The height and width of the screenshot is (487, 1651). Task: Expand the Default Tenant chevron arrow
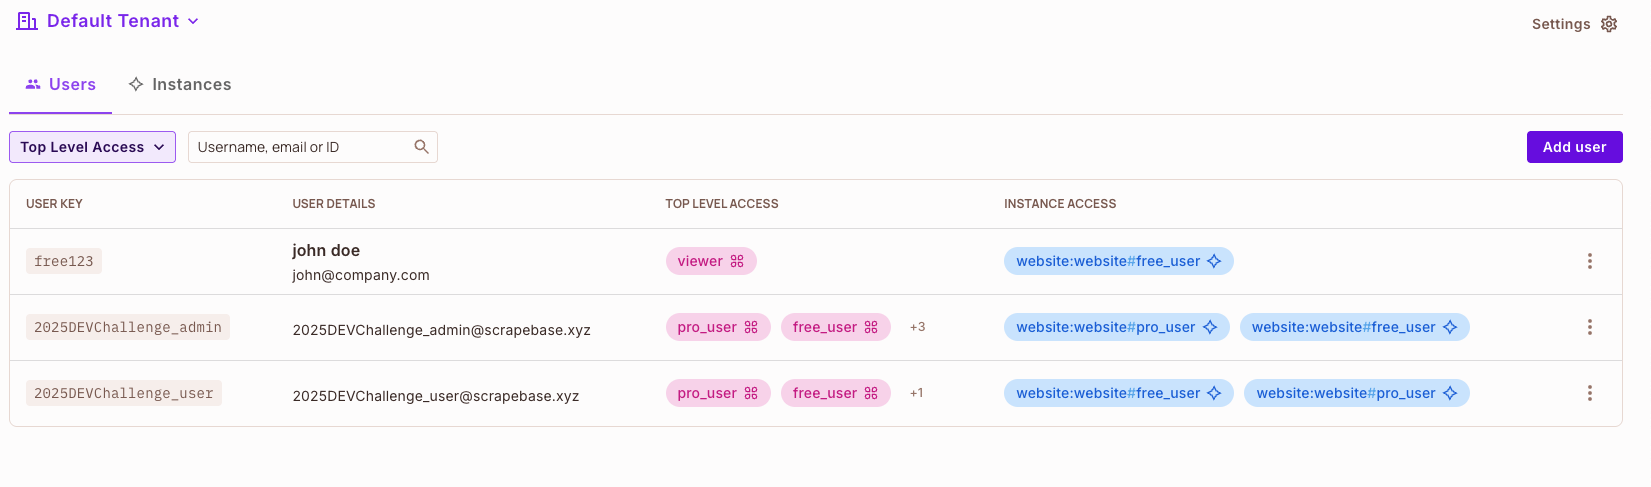(x=193, y=21)
